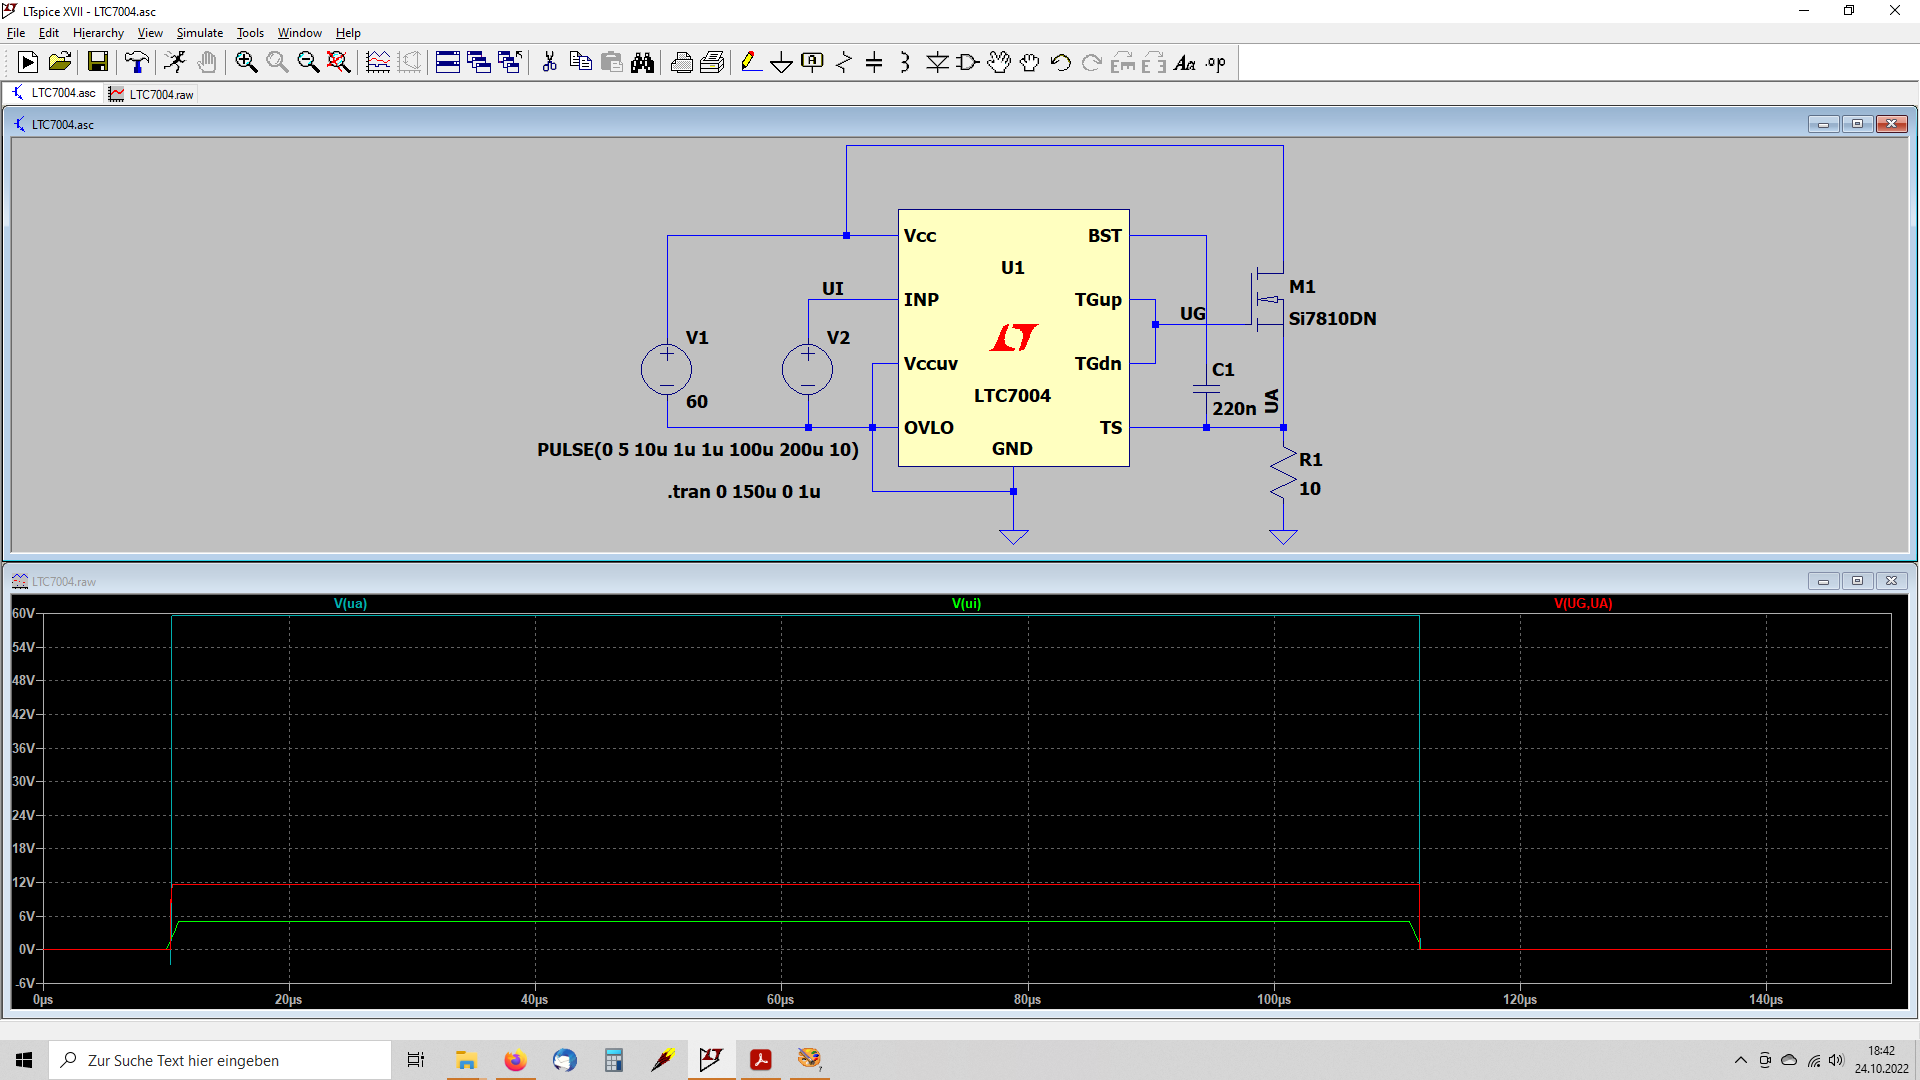Image resolution: width=1920 pixels, height=1080 pixels.
Task: Click the Zoom In magnifier icon
Action: (246, 63)
